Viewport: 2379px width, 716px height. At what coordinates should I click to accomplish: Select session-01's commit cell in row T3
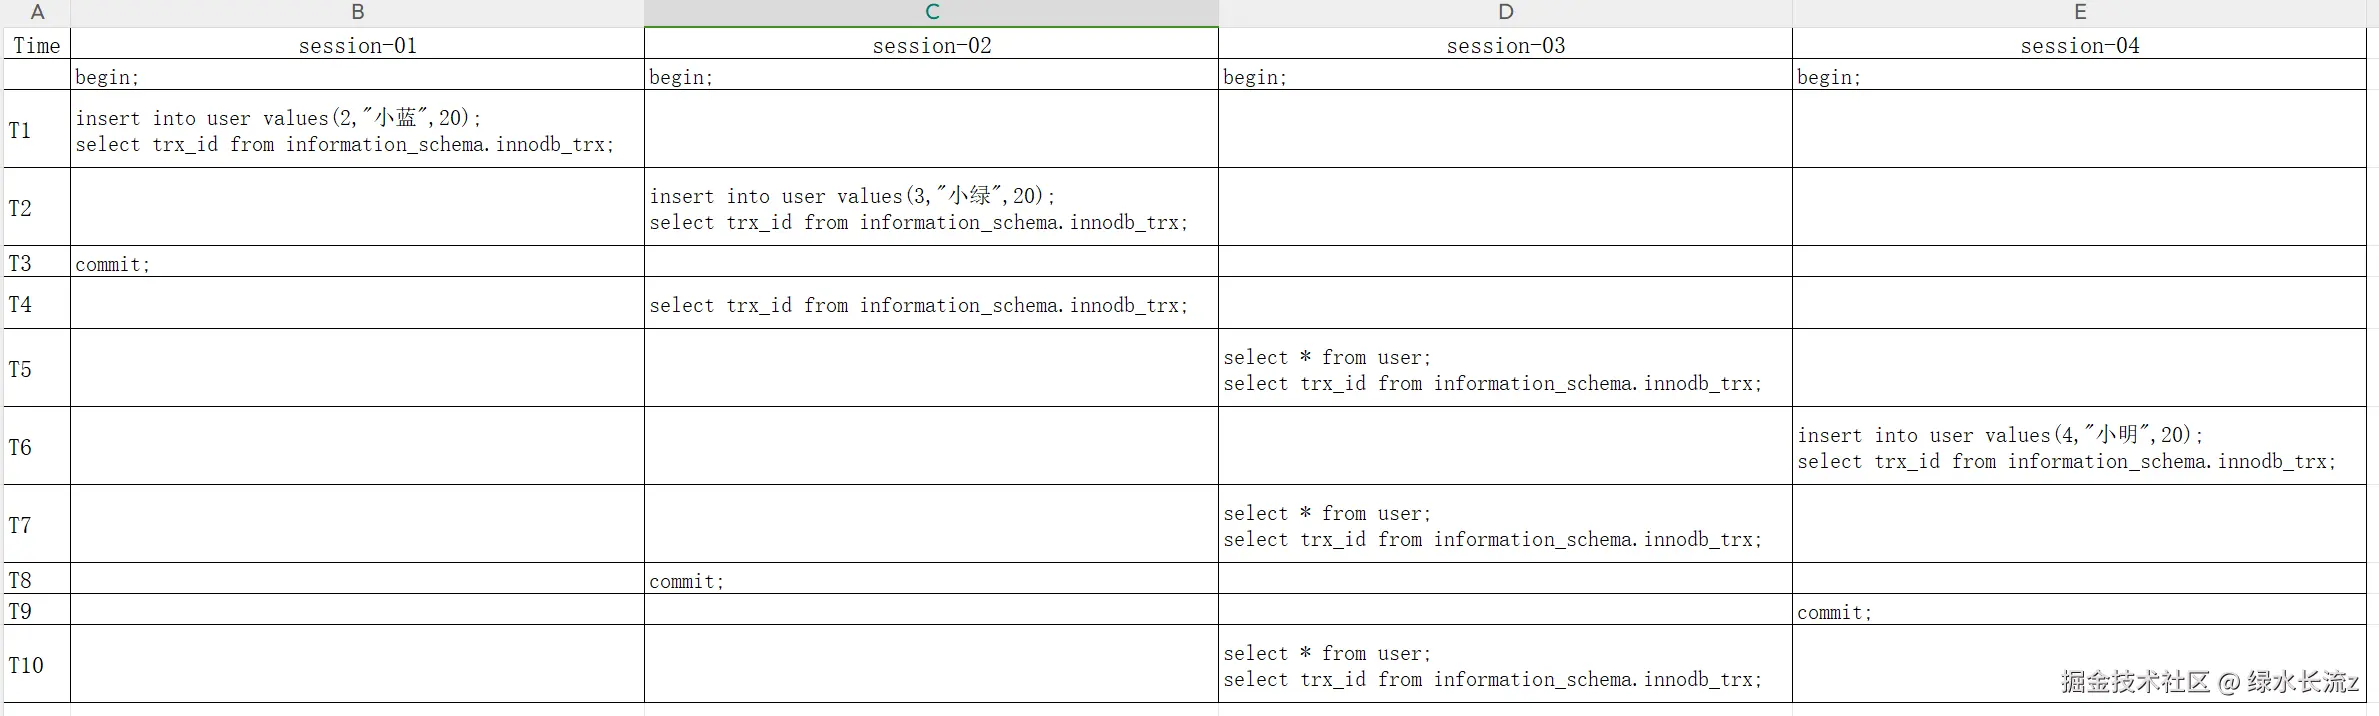(357, 263)
